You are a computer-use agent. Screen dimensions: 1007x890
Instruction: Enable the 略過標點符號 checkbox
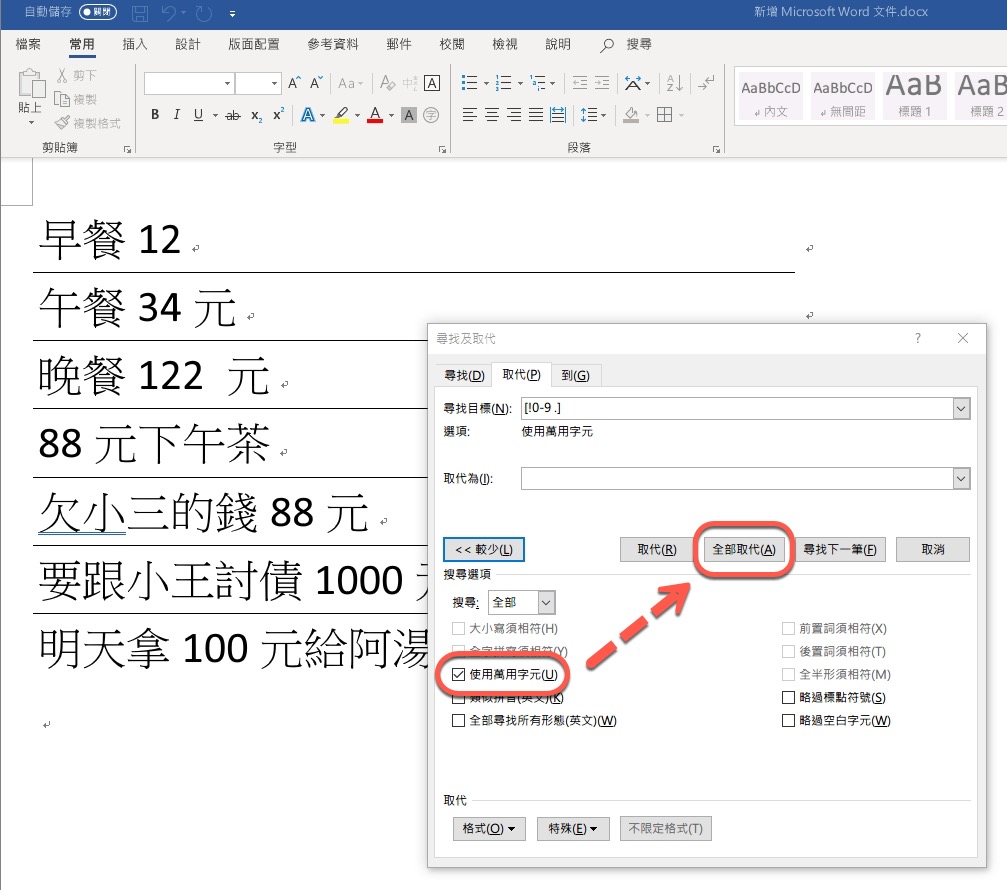click(x=789, y=698)
